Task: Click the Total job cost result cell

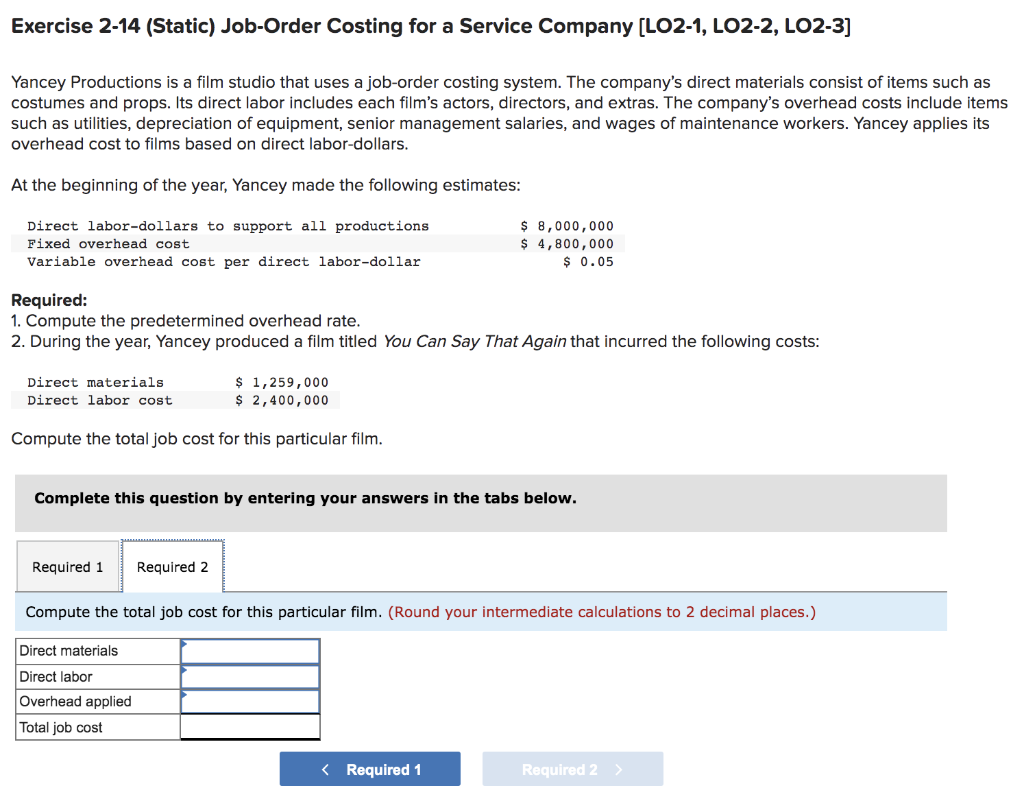Action: click(x=250, y=727)
